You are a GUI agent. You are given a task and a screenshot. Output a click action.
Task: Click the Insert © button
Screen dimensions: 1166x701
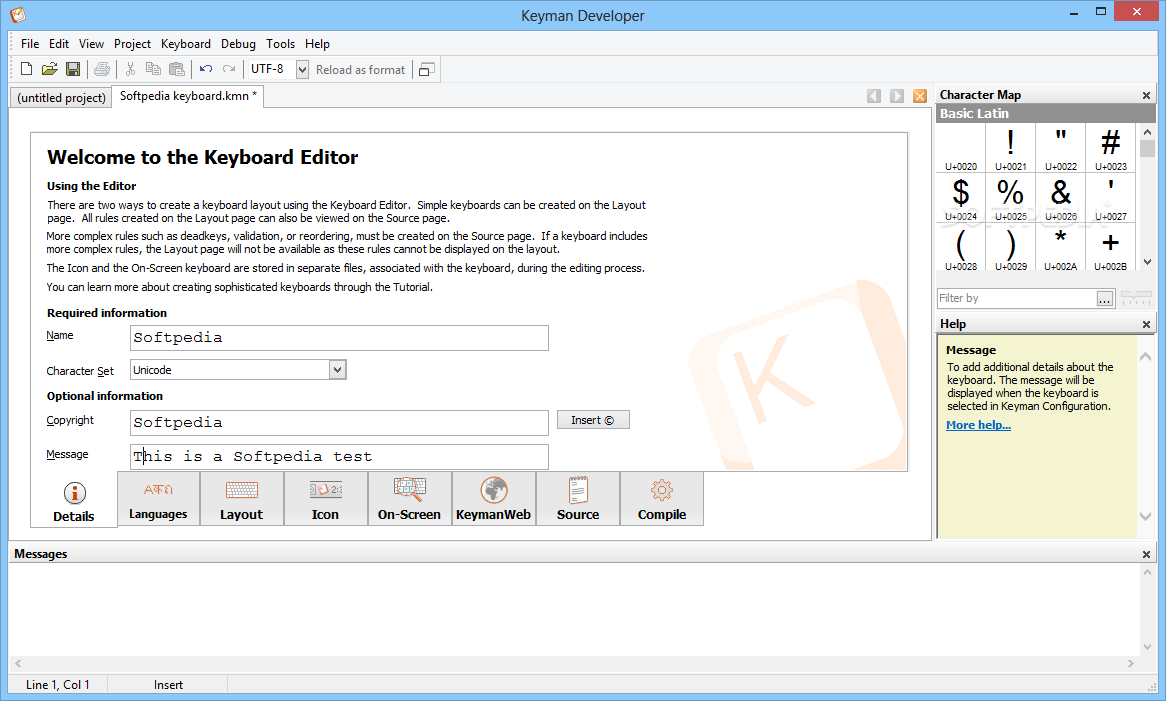593,420
